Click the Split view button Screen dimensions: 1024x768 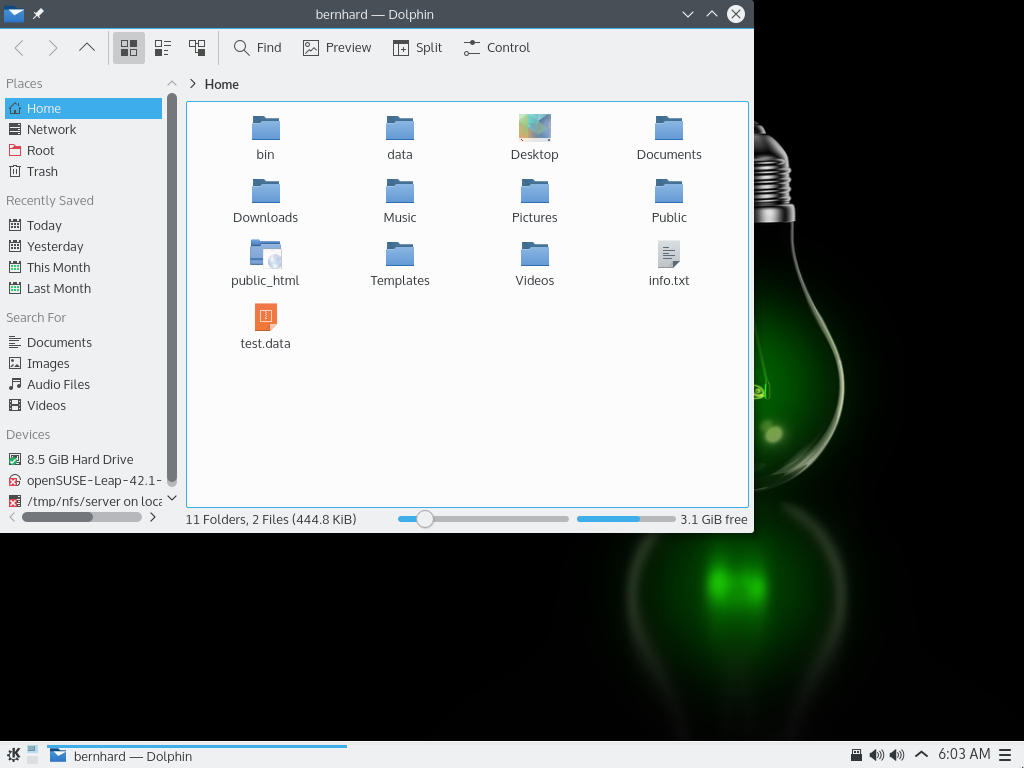417,48
